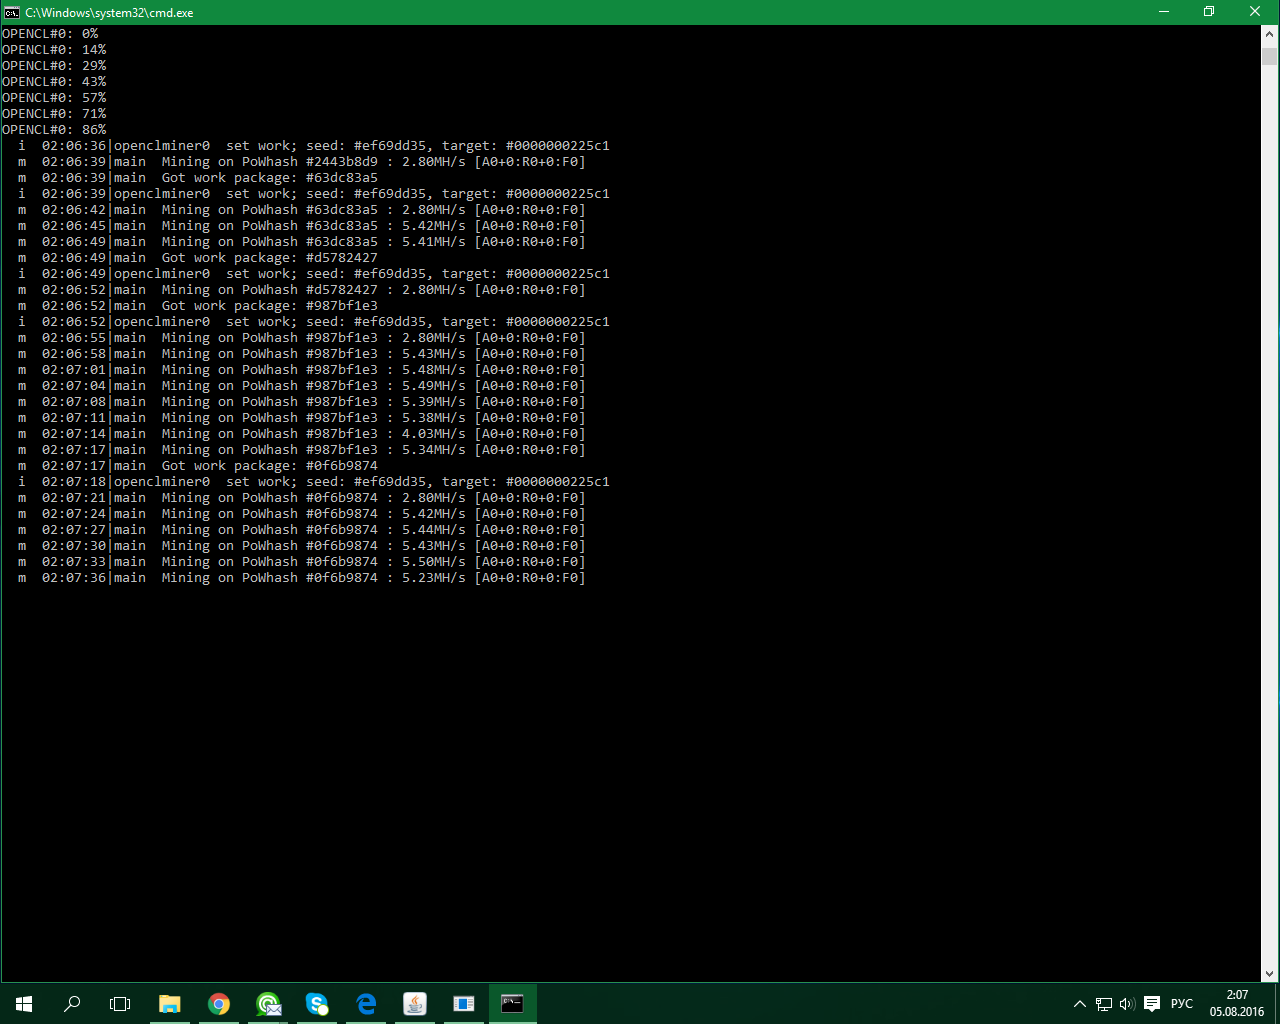1280x1024 pixels.
Task: Open taskbar search magnifier
Action: tap(72, 1004)
